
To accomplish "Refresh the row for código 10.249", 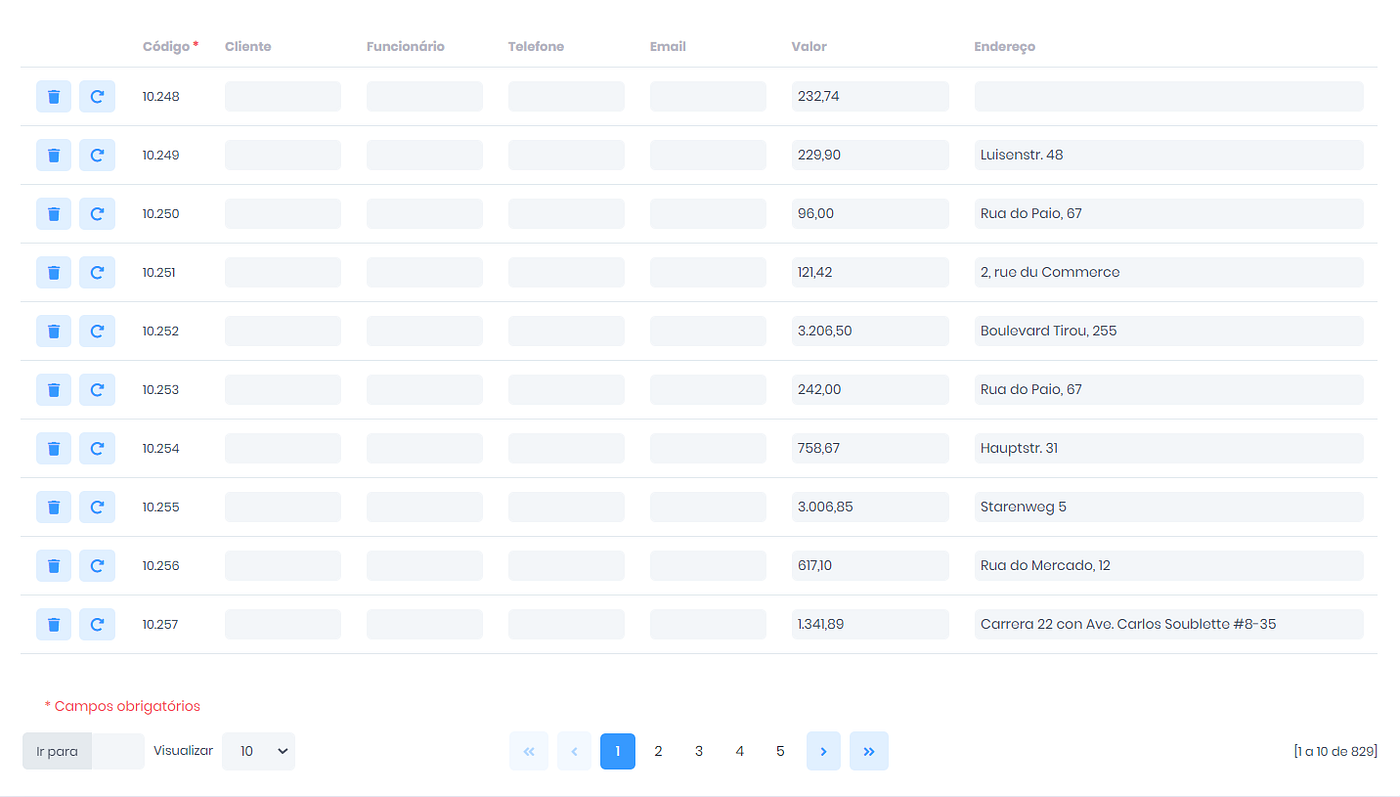I will pos(97,155).
